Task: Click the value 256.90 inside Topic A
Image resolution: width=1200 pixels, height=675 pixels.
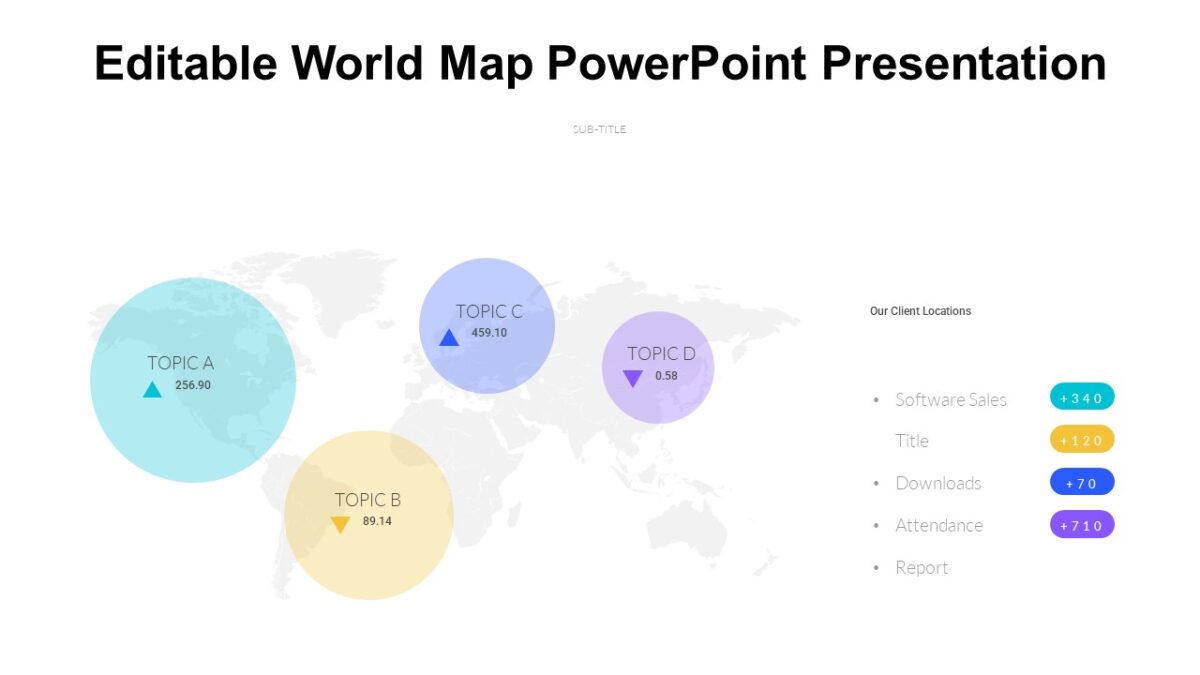Action: pos(193,384)
